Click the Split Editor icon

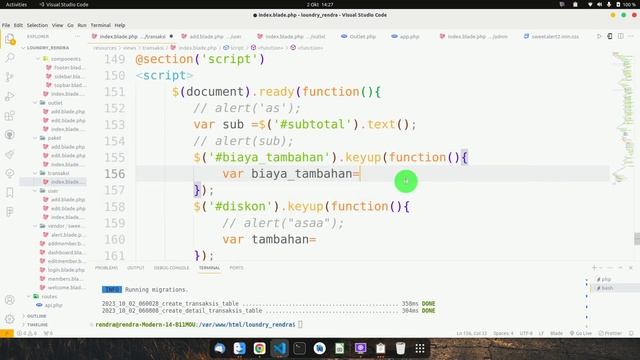click(620, 36)
